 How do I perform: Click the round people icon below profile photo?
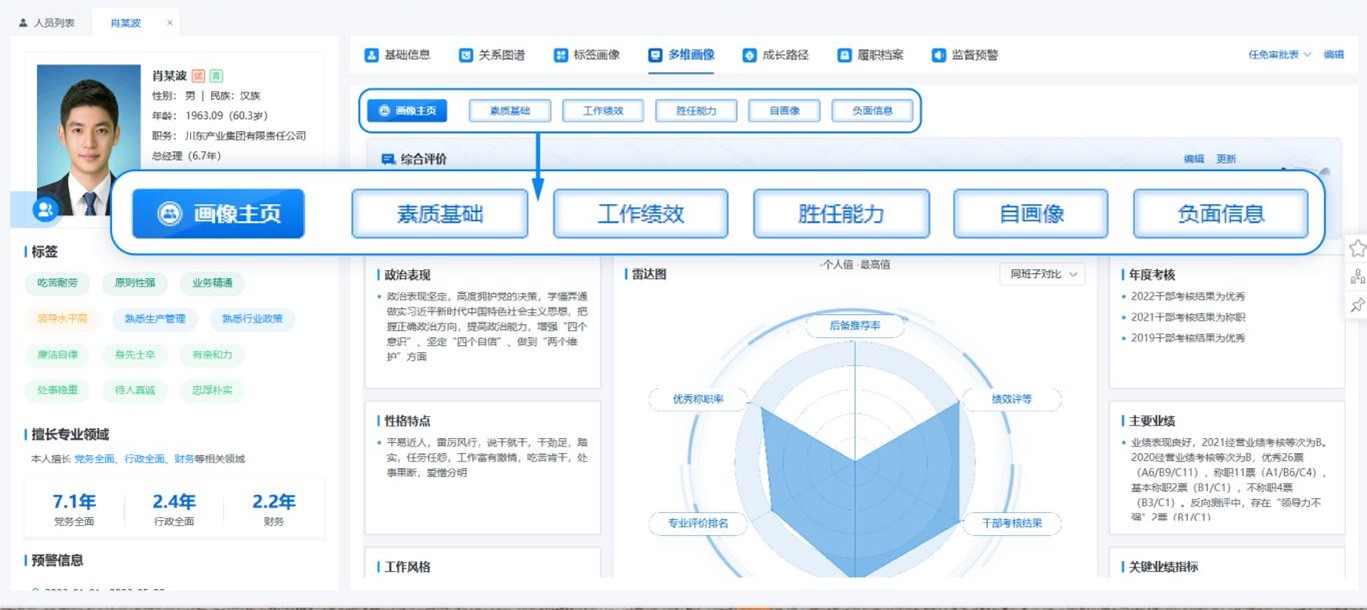click(x=45, y=209)
